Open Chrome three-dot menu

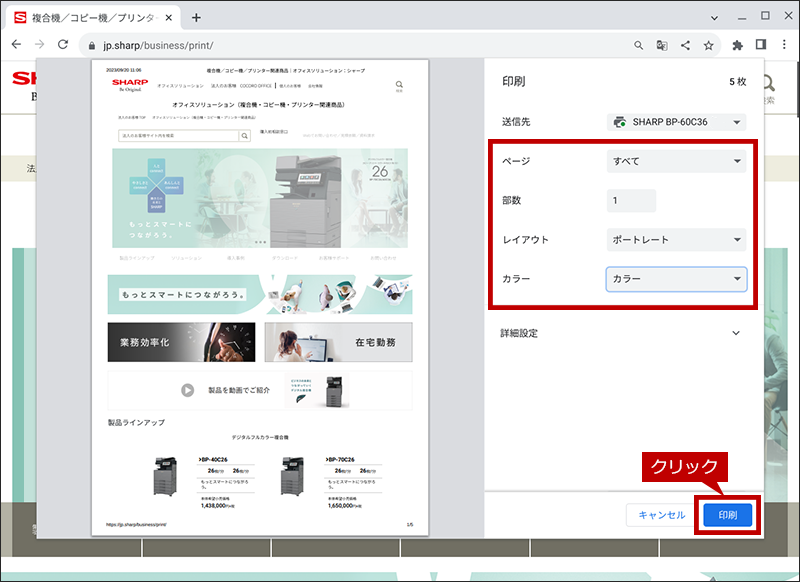pos(784,45)
